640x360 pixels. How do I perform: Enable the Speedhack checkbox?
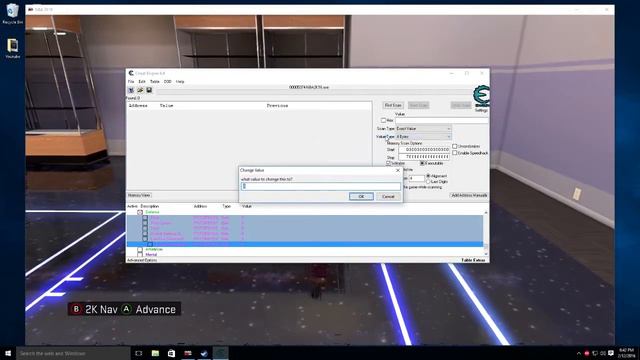pos(455,153)
